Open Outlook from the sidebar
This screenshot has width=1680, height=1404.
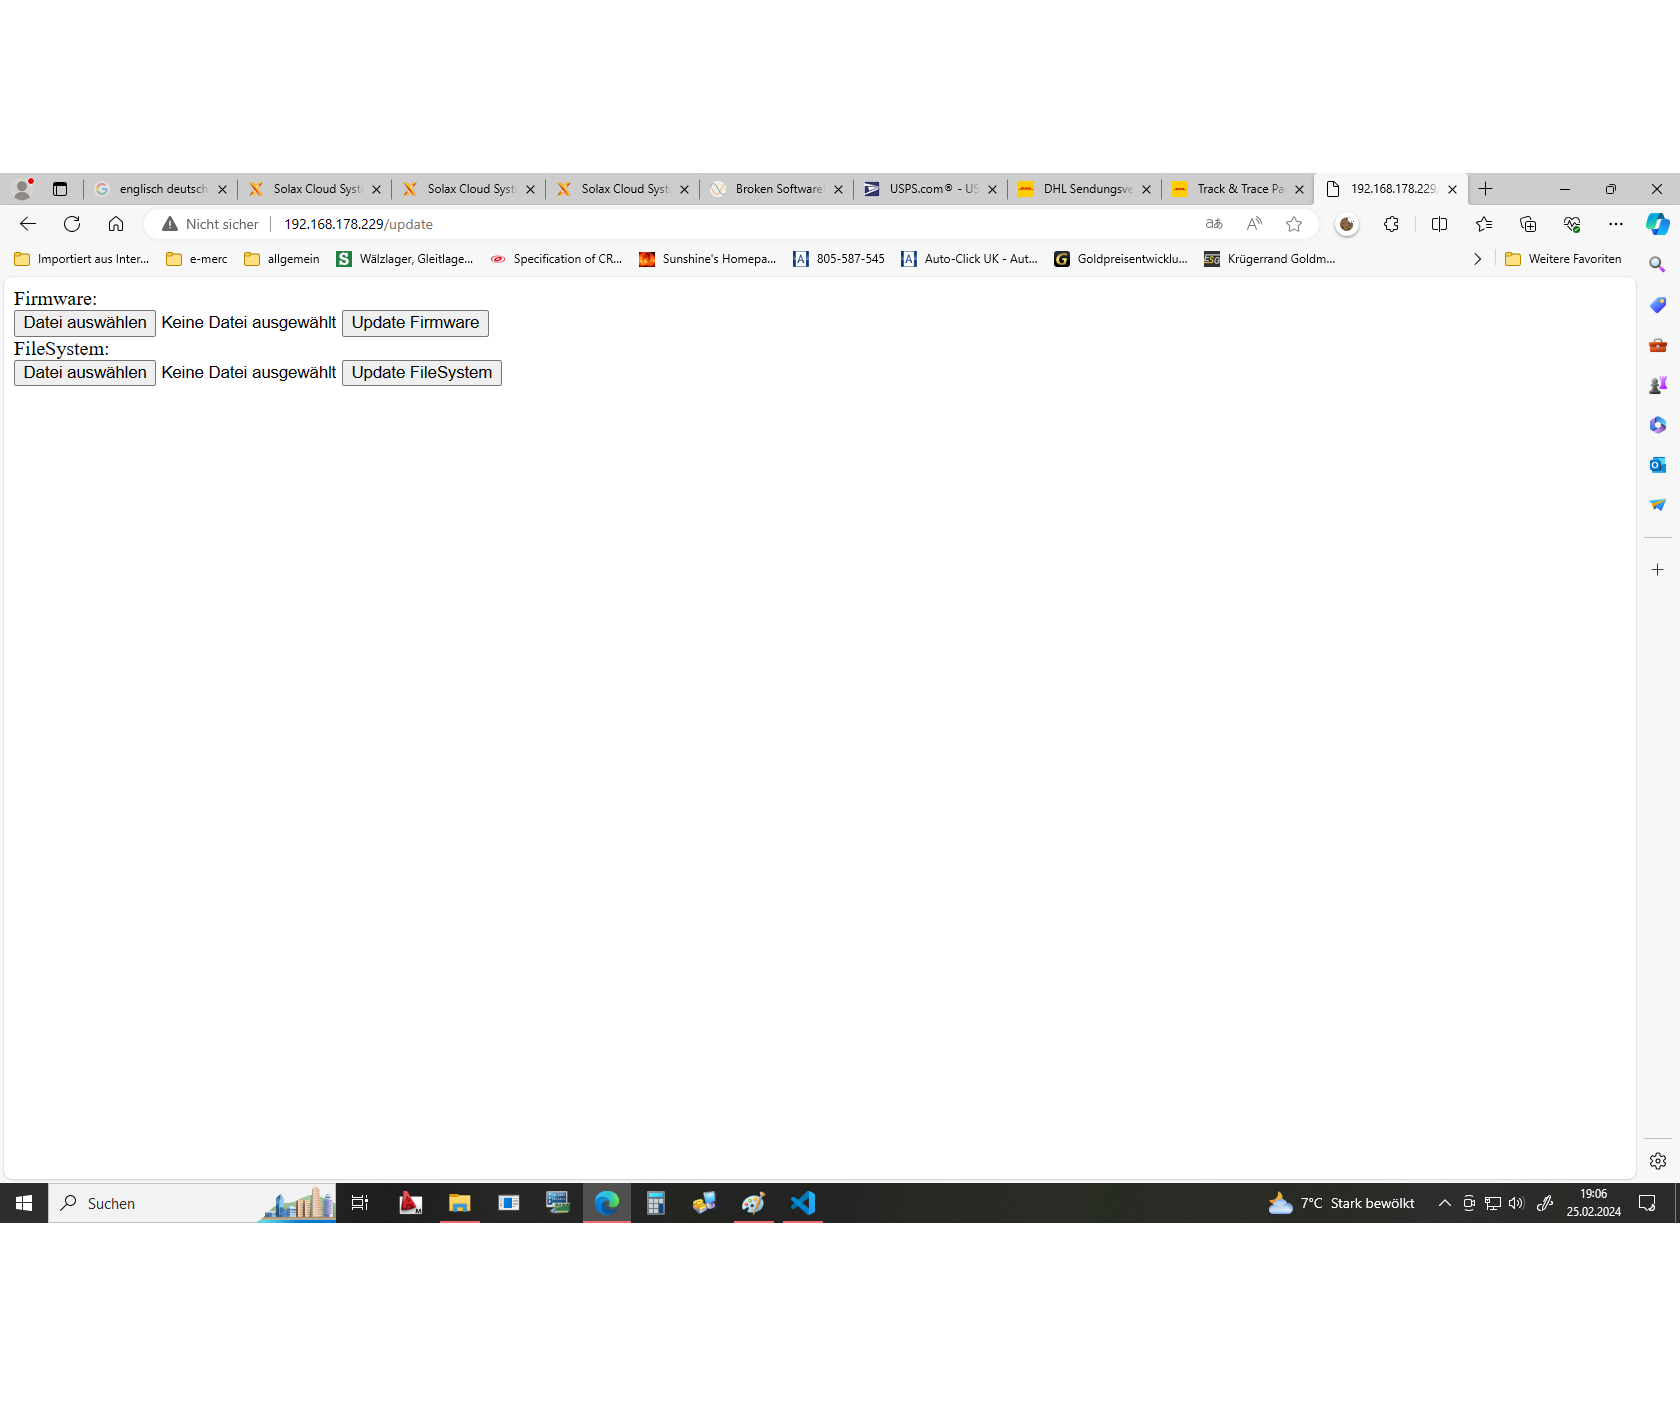tap(1658, 465)
